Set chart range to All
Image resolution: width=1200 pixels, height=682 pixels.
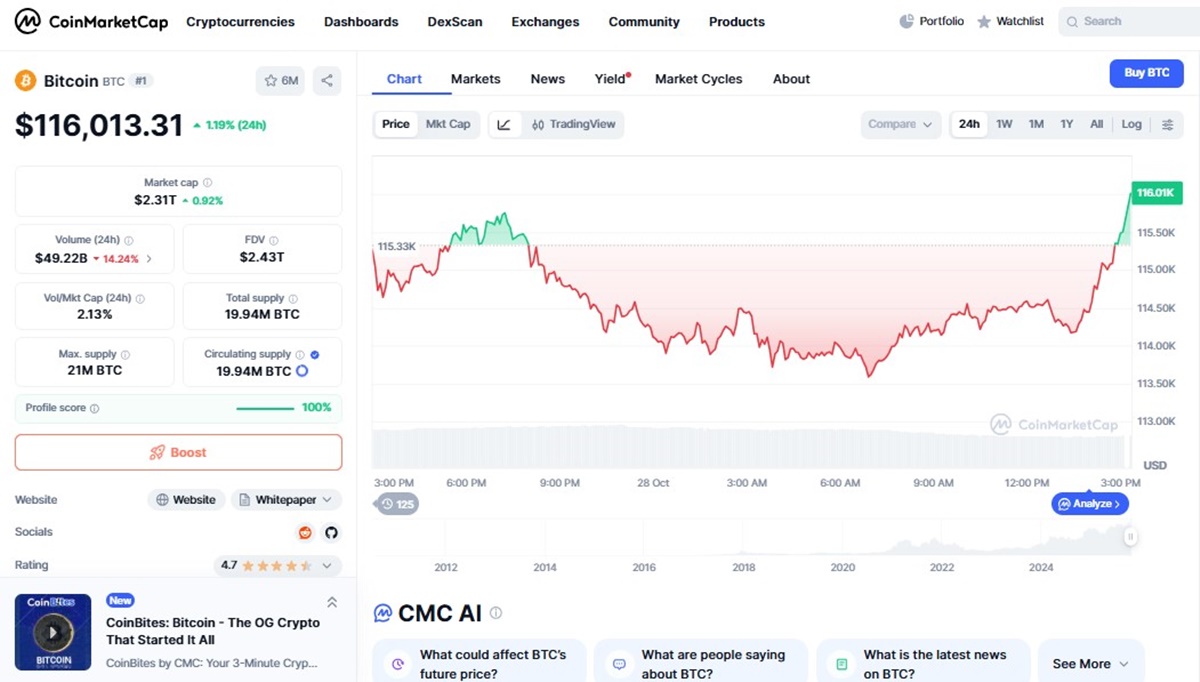click(x=1097, y=124)
